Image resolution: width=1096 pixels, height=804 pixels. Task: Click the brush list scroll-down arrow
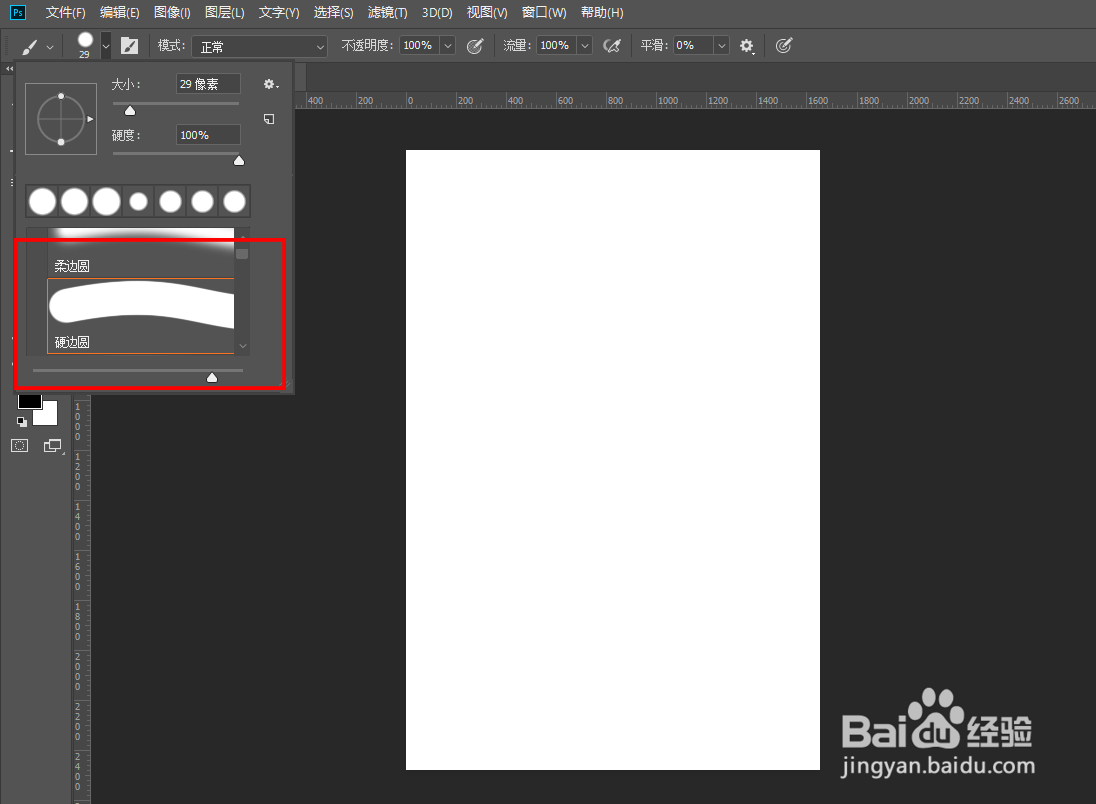[x=243, y=345]
